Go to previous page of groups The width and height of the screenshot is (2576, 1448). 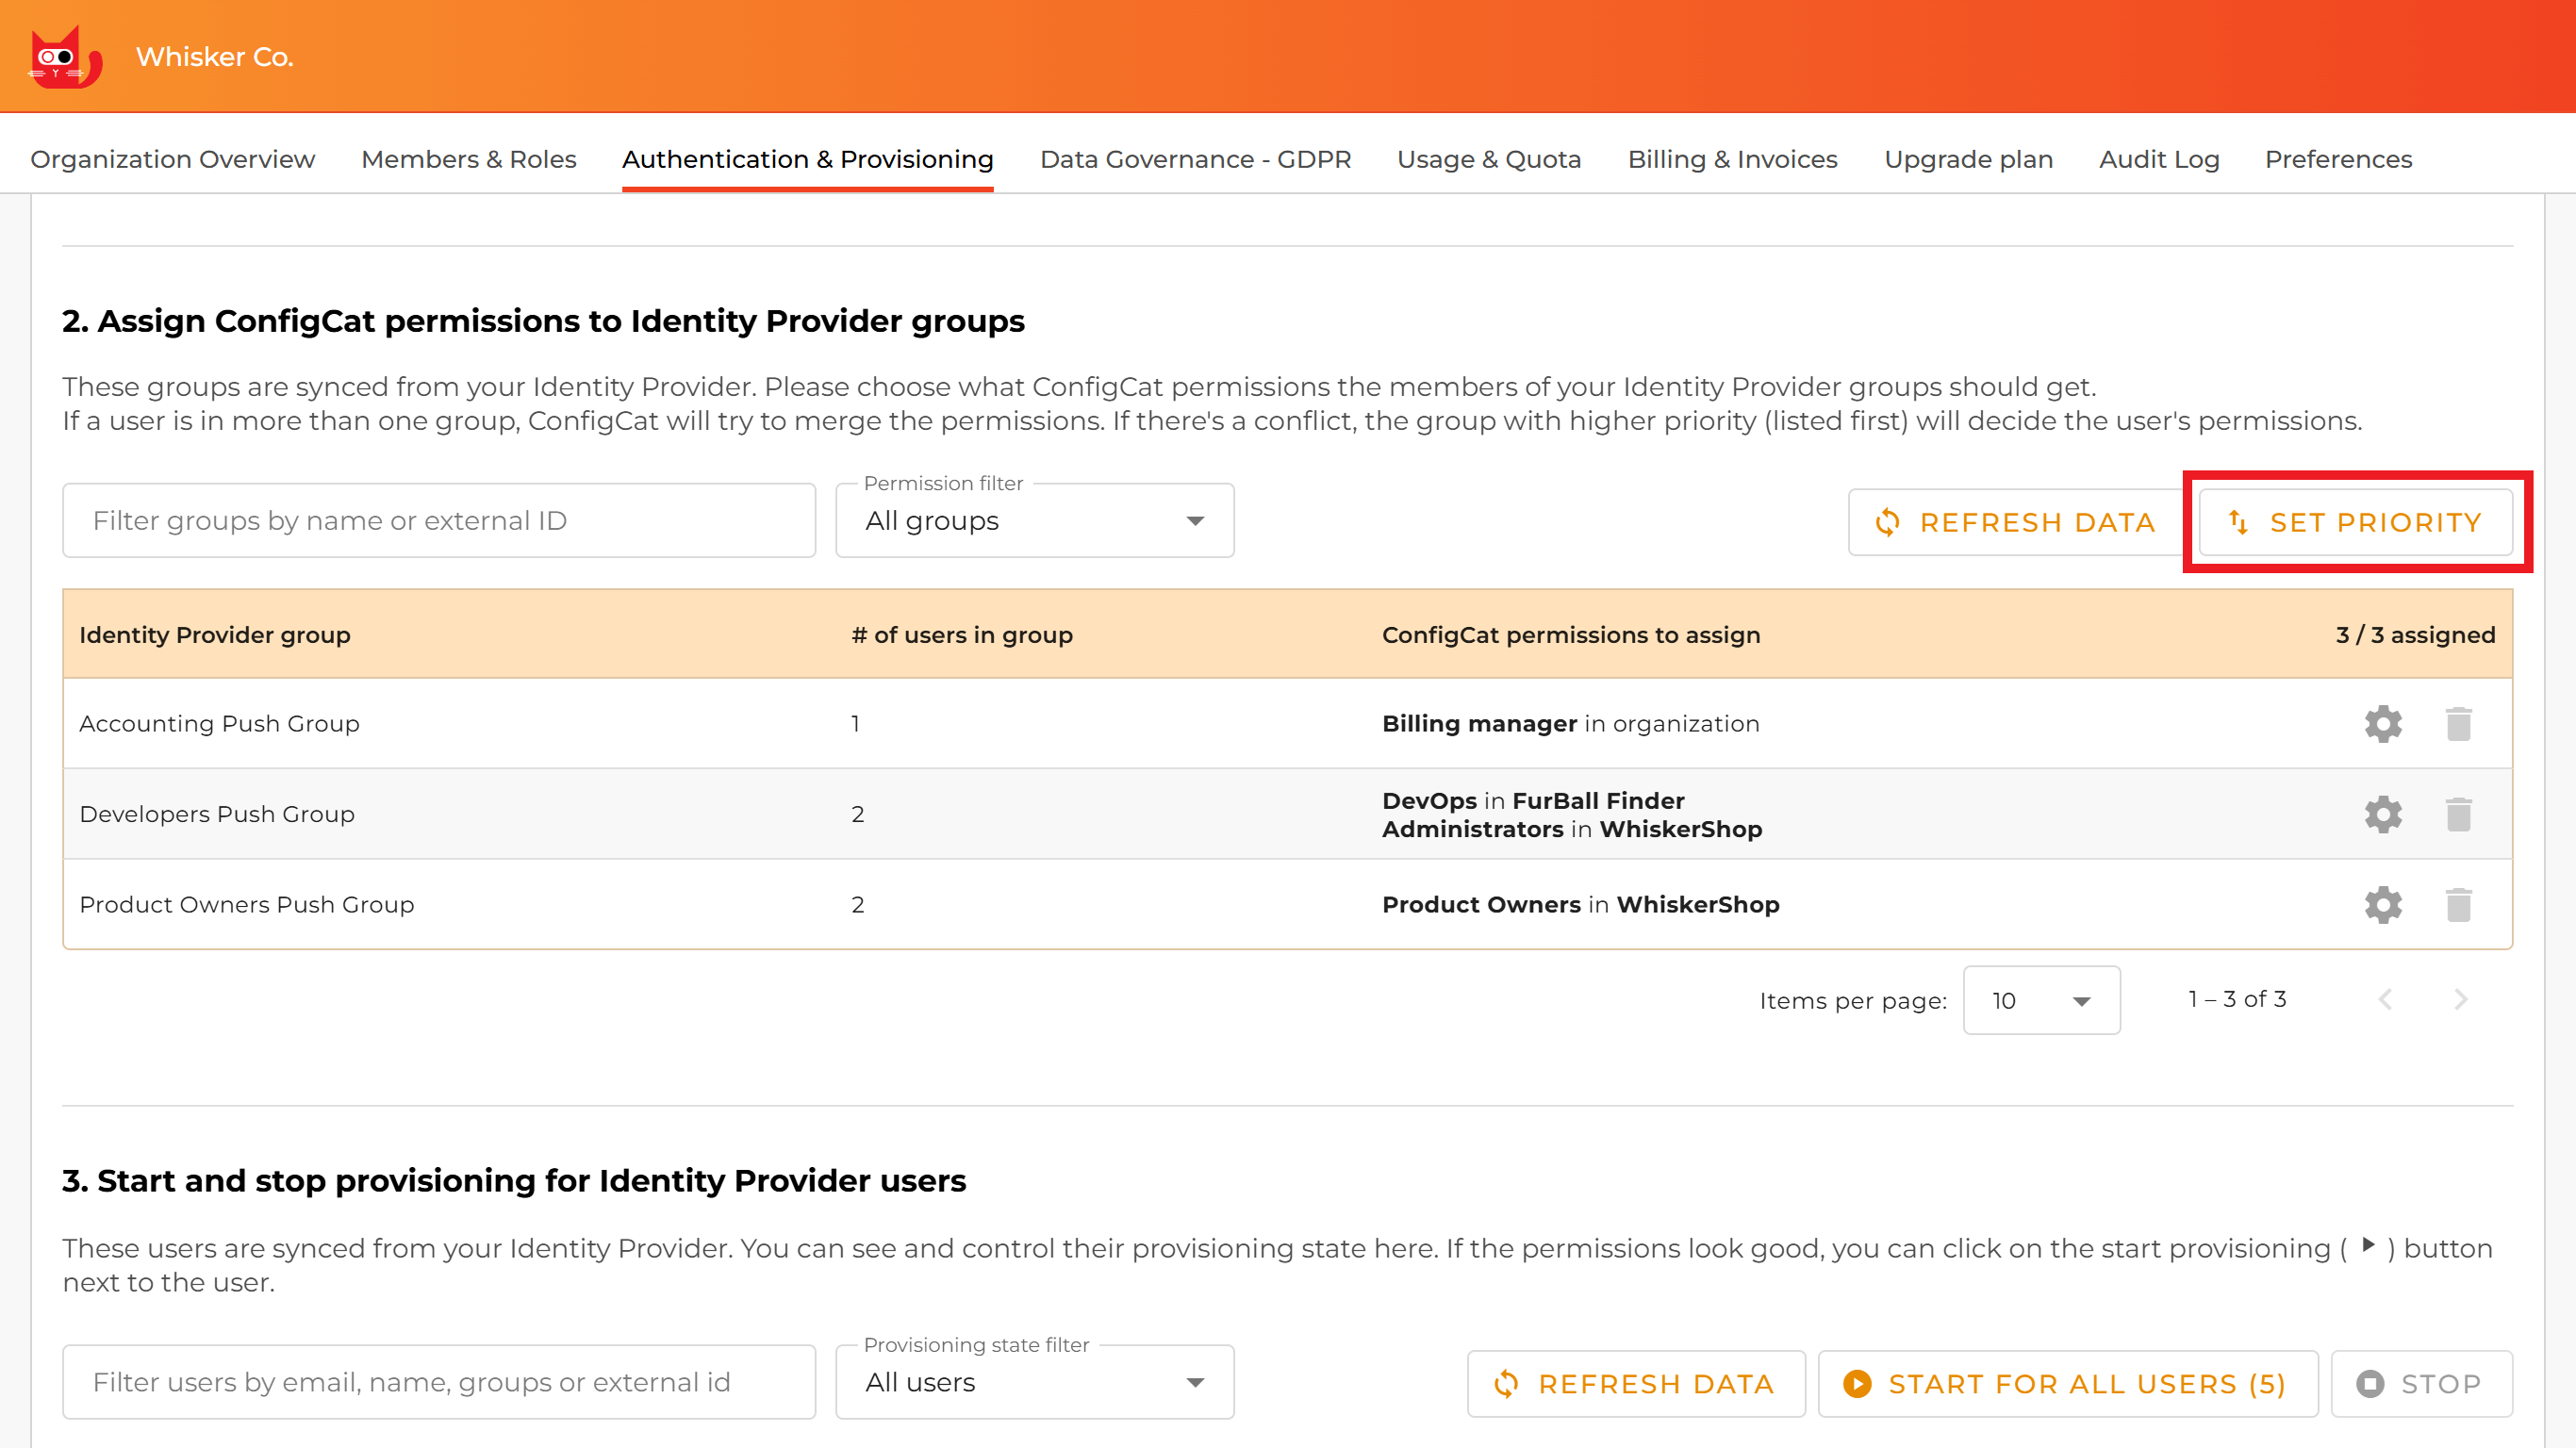[2387, 998]
